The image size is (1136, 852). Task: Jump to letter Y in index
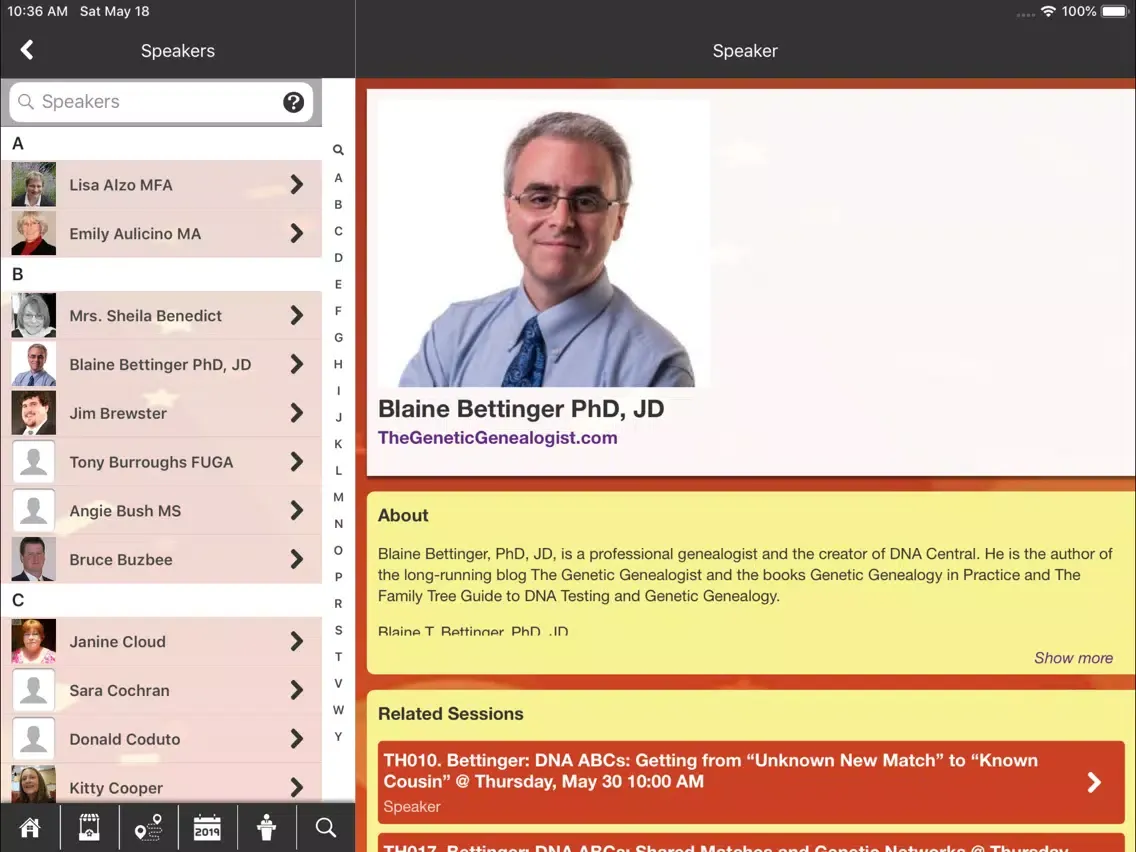pyautogui.click(x=338, y=737)
